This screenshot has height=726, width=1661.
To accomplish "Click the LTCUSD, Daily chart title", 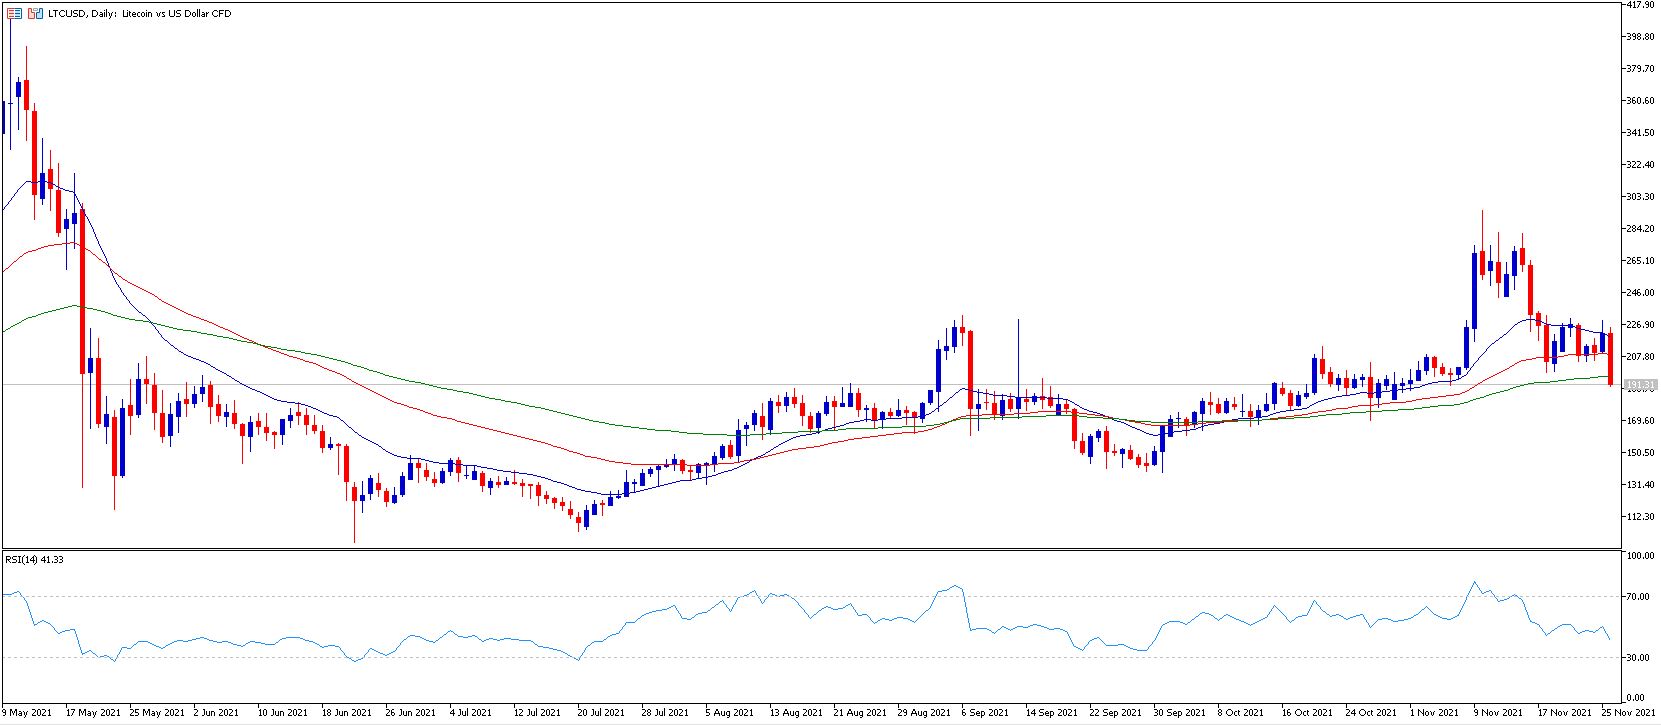I will [x=139, y=14].
